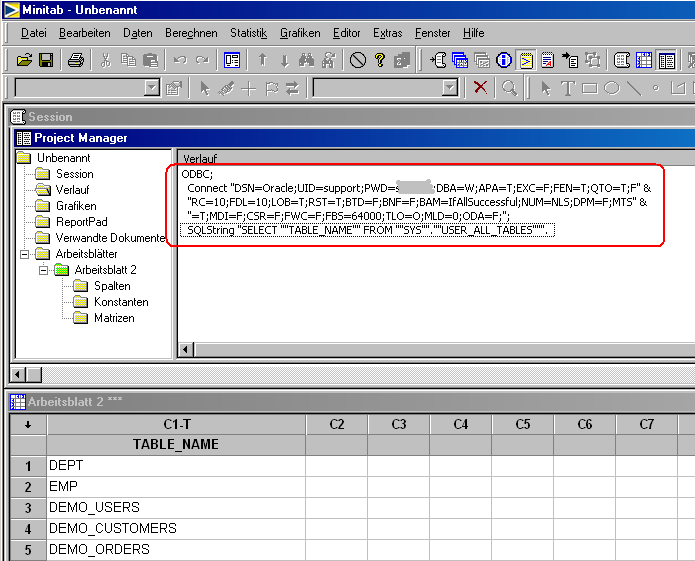Open a project with the open folder icon
Image resolution: width=695 pixels, height=561 pixels.
pos(24,60)
